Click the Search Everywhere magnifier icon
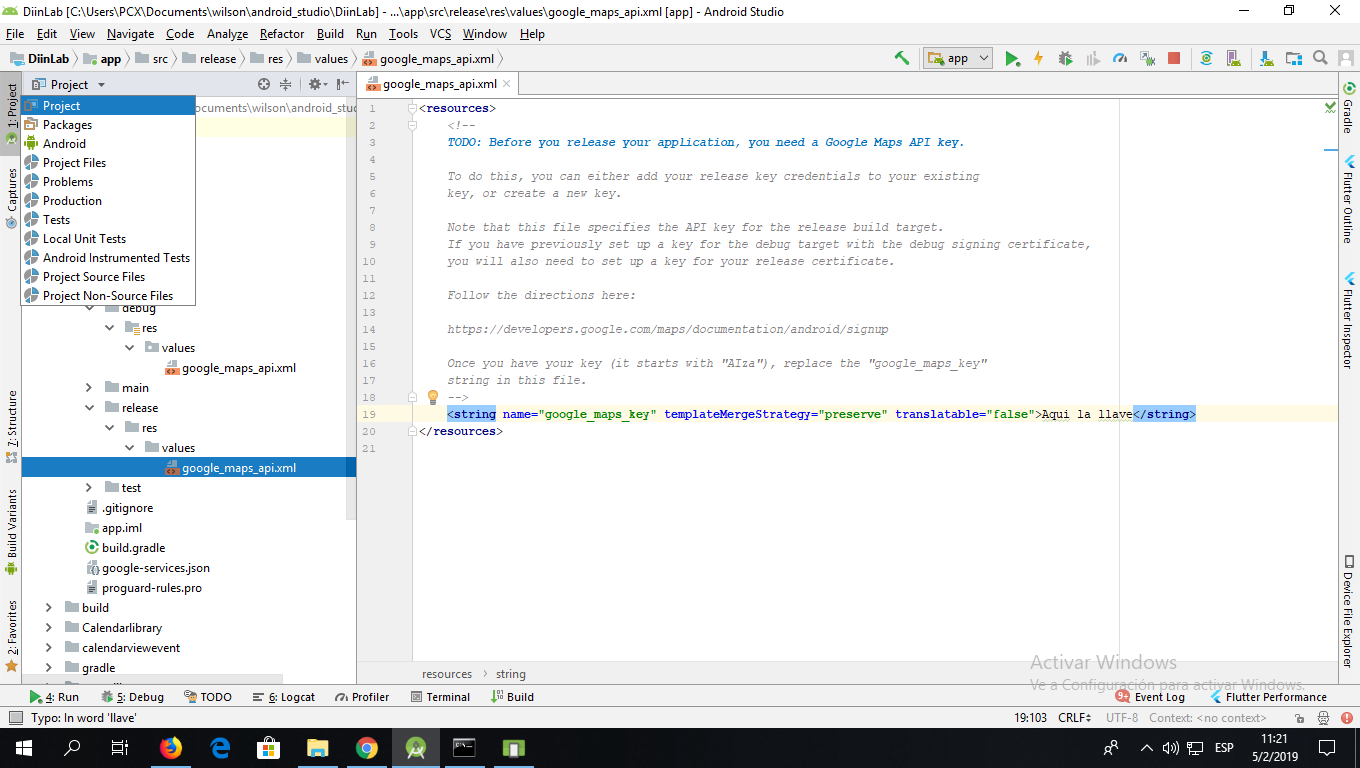Image resolution: width=1360 pixels, height=768 pixels. [x=1320, y=58]
